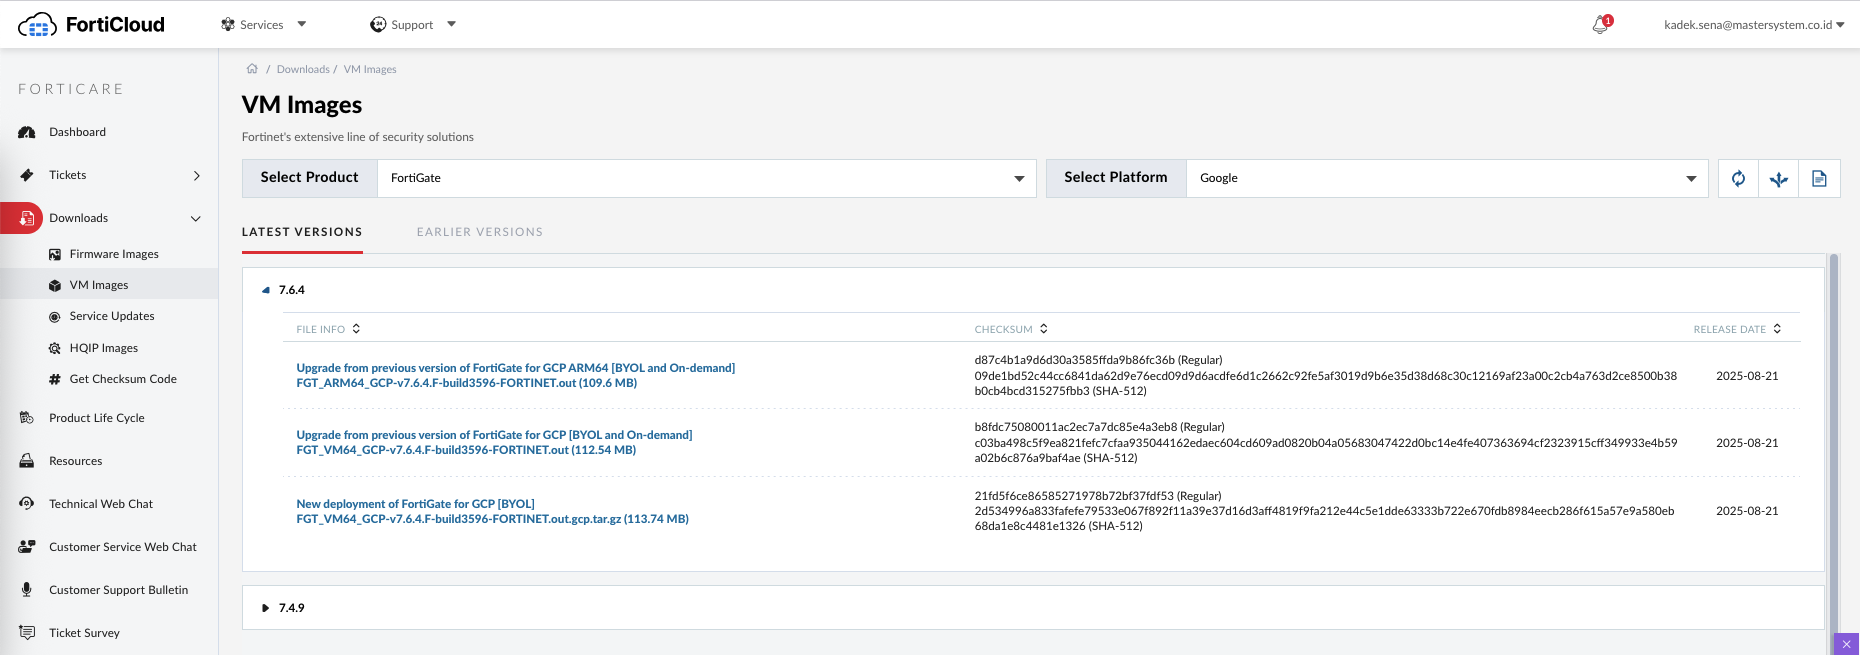
Task: Download the FGT_ARM64_GCP upgrade file
Action: 466,383
